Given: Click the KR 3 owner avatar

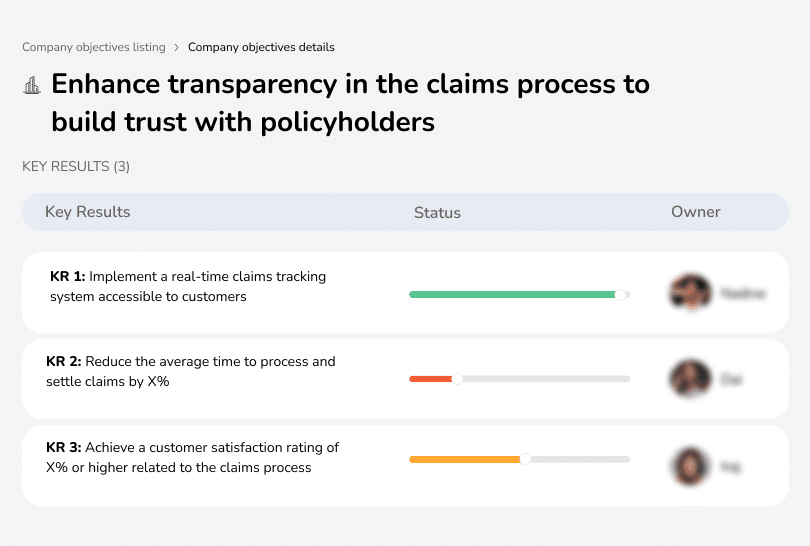Looking at the screenshot, I should tap(690, 465).
